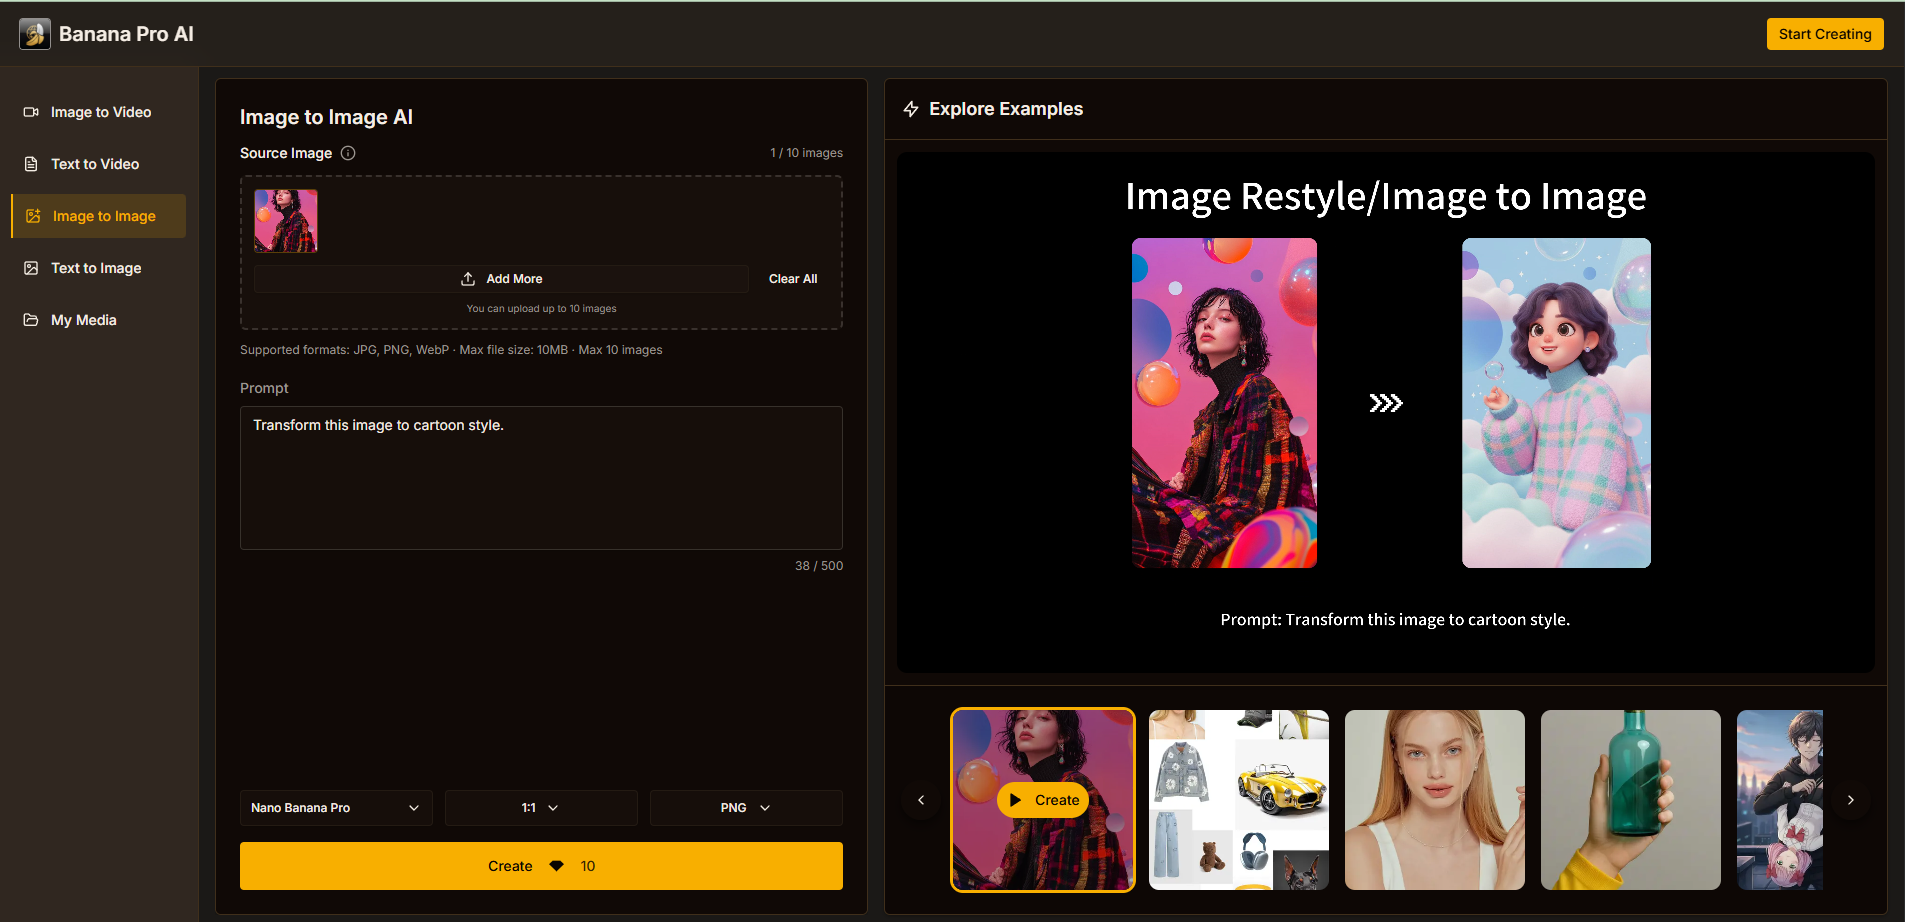This screenshot has width=1905, height=922.
Task: Open the PNG output format dropdown
Action: coord(746,808)
